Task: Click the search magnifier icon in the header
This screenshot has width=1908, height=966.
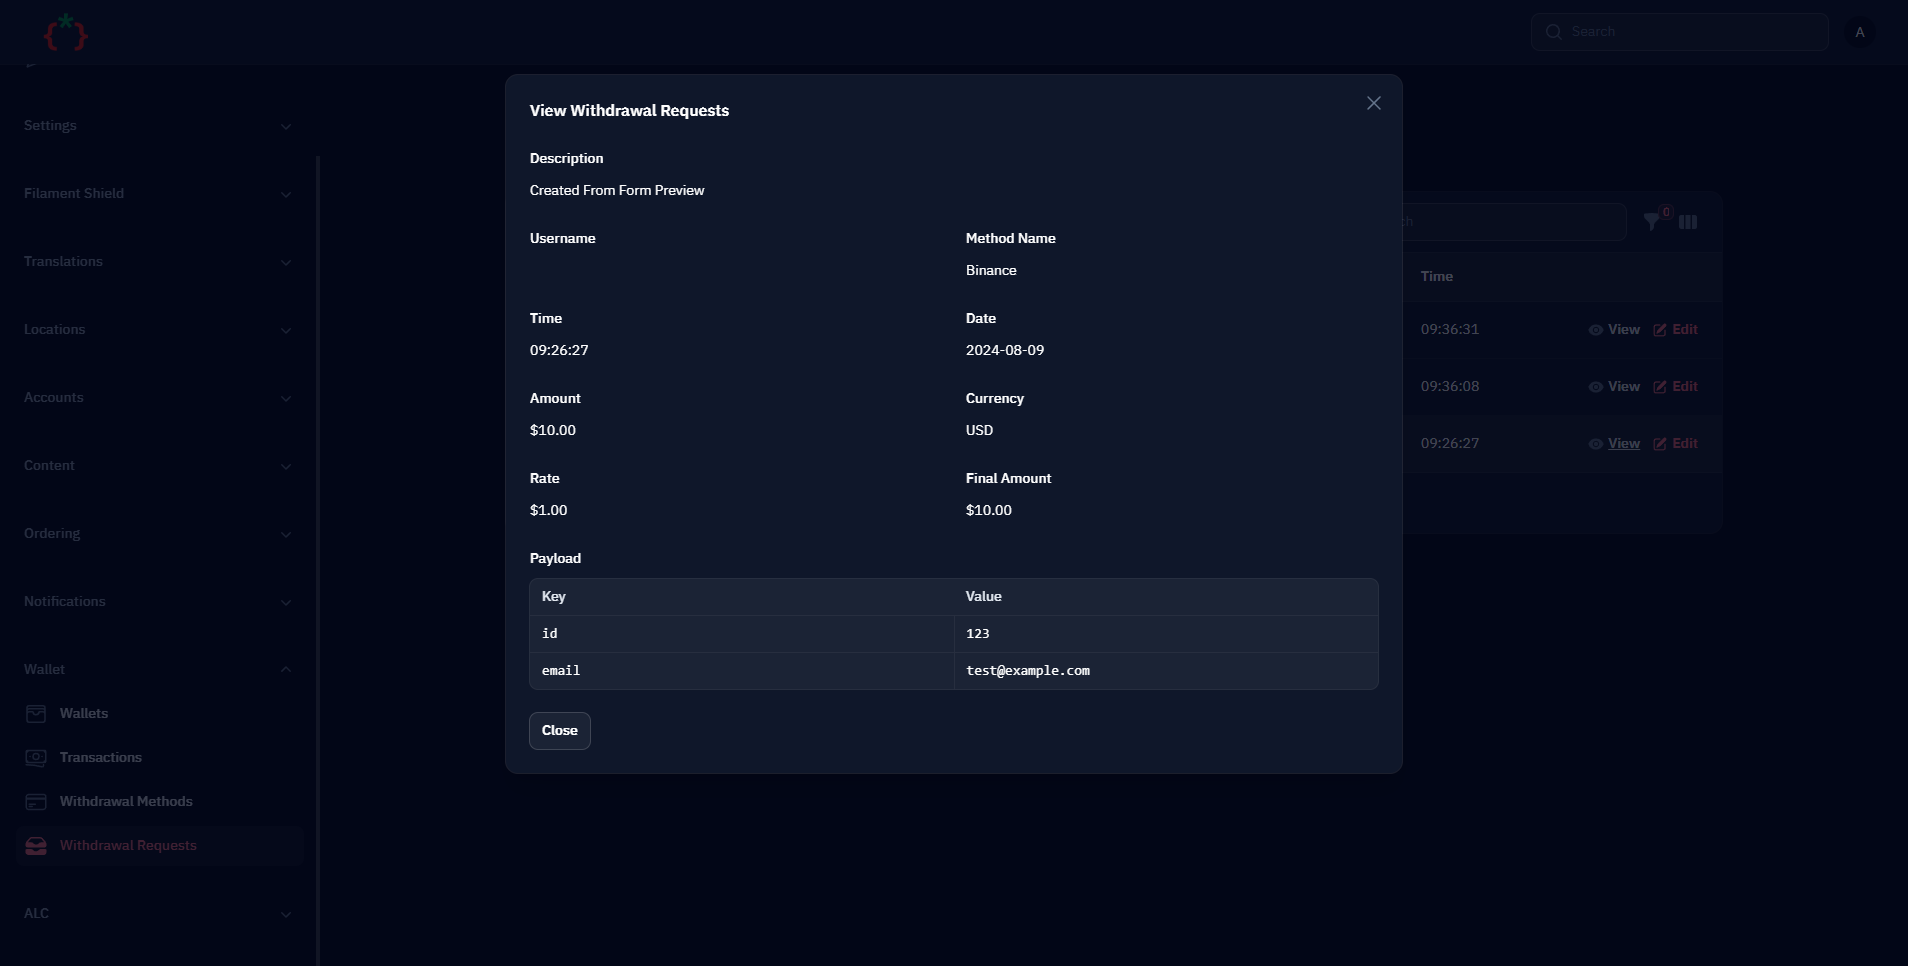Action: (1554, 32)
